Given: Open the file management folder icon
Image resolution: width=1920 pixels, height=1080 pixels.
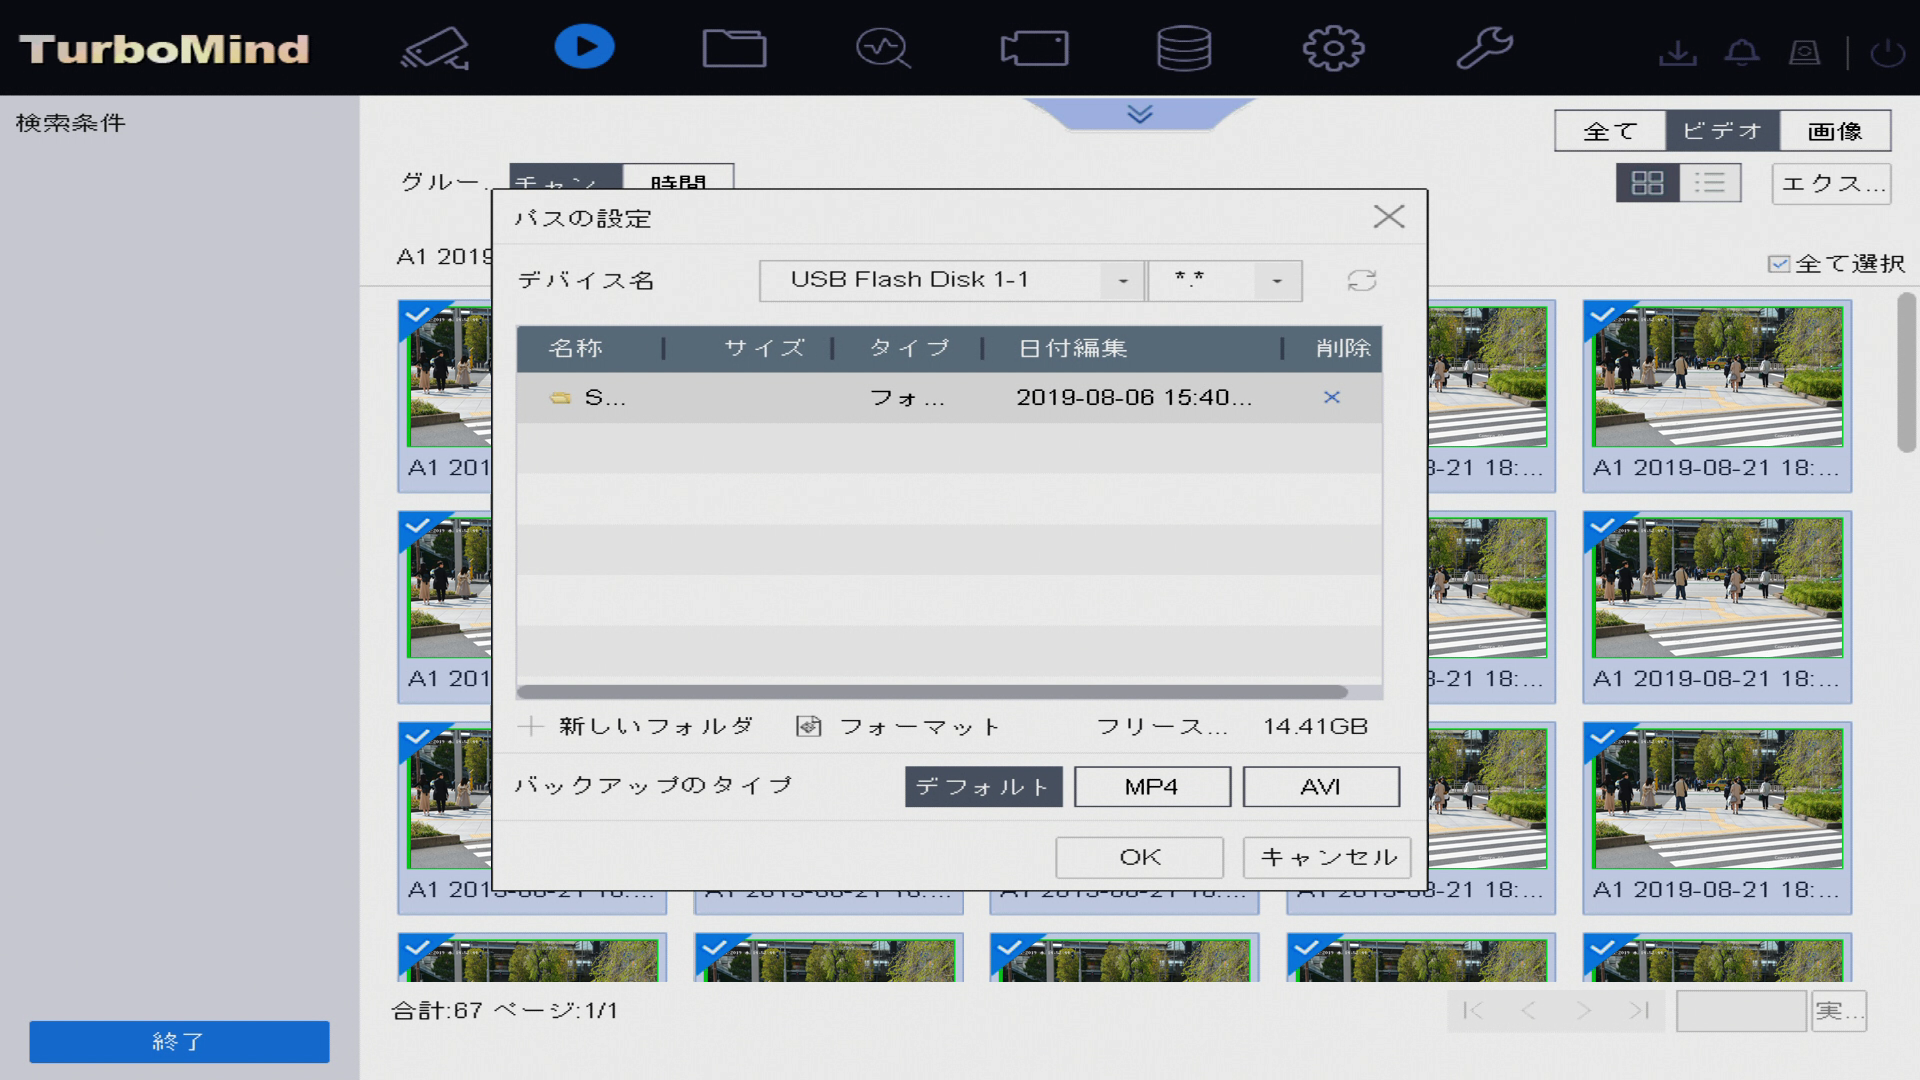Looking at the screenshot, I should tap(734, 48).
